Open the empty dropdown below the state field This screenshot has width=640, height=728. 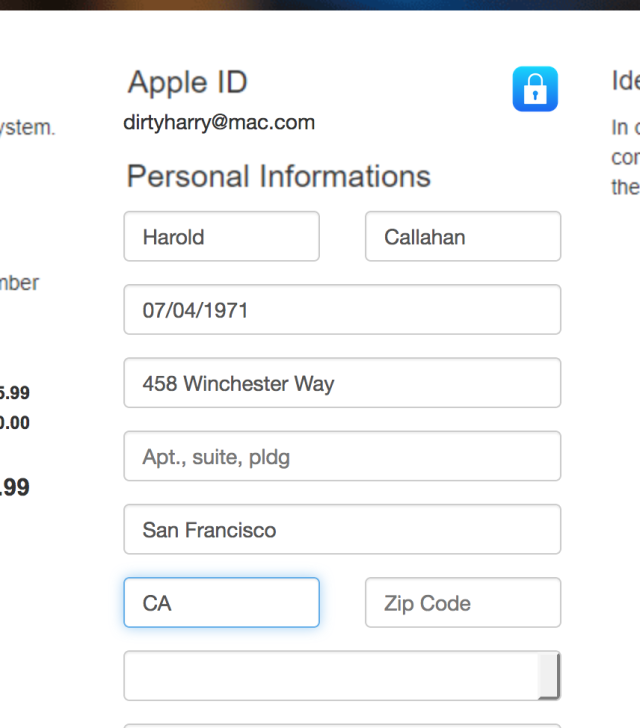point(330,676)
